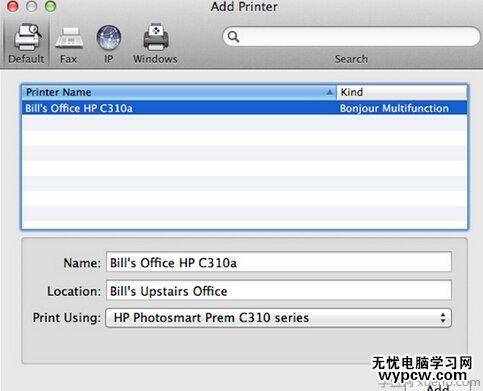Open the Windows printer sharing tab
The image size is (483, 391).
(x=155, y=44)
